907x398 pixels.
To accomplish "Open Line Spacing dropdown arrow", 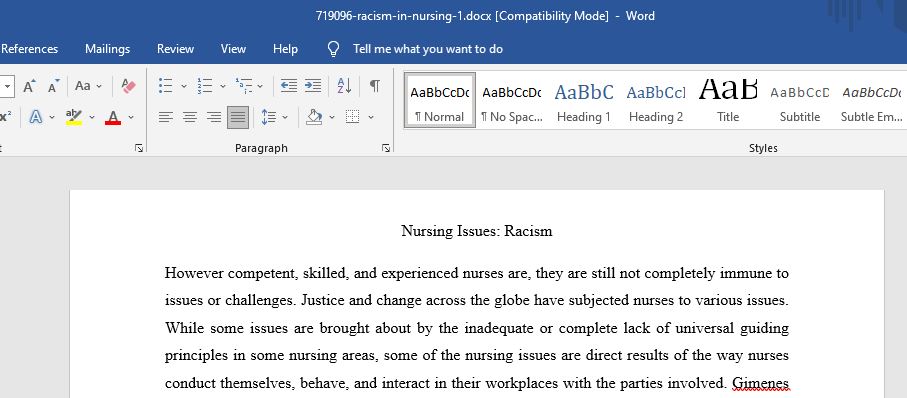I will (285, 117).
